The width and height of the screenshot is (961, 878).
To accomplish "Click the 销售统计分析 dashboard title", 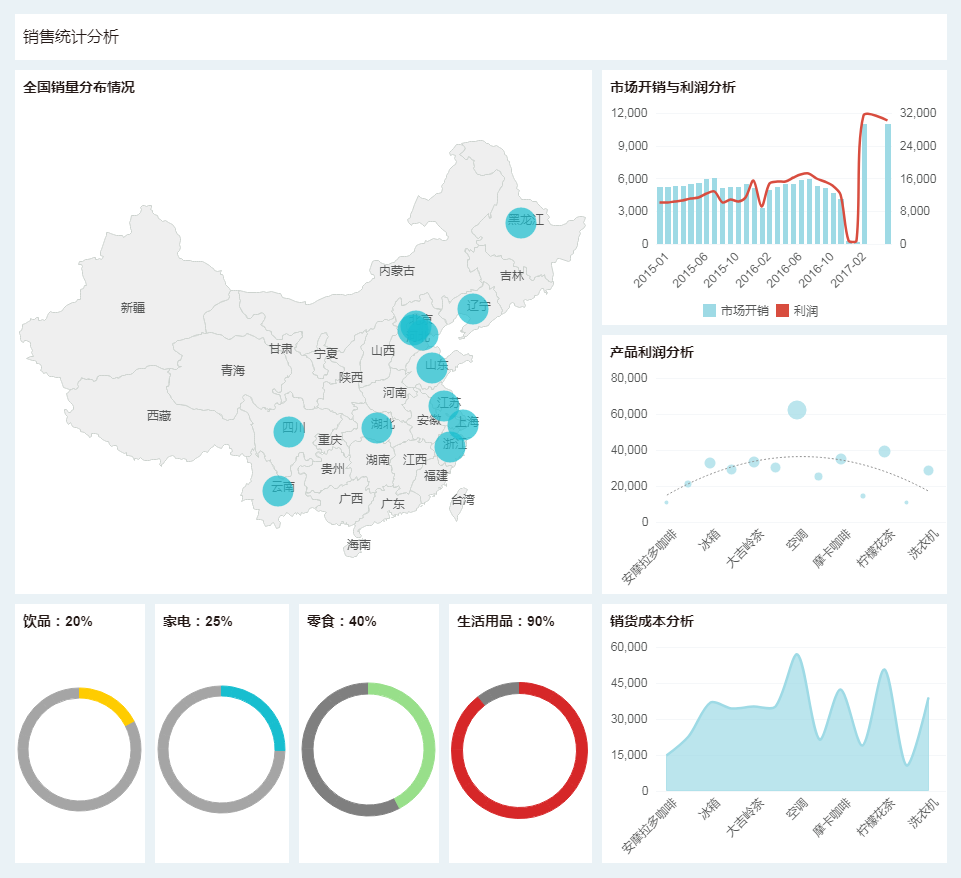I will (x=71, y=37).
